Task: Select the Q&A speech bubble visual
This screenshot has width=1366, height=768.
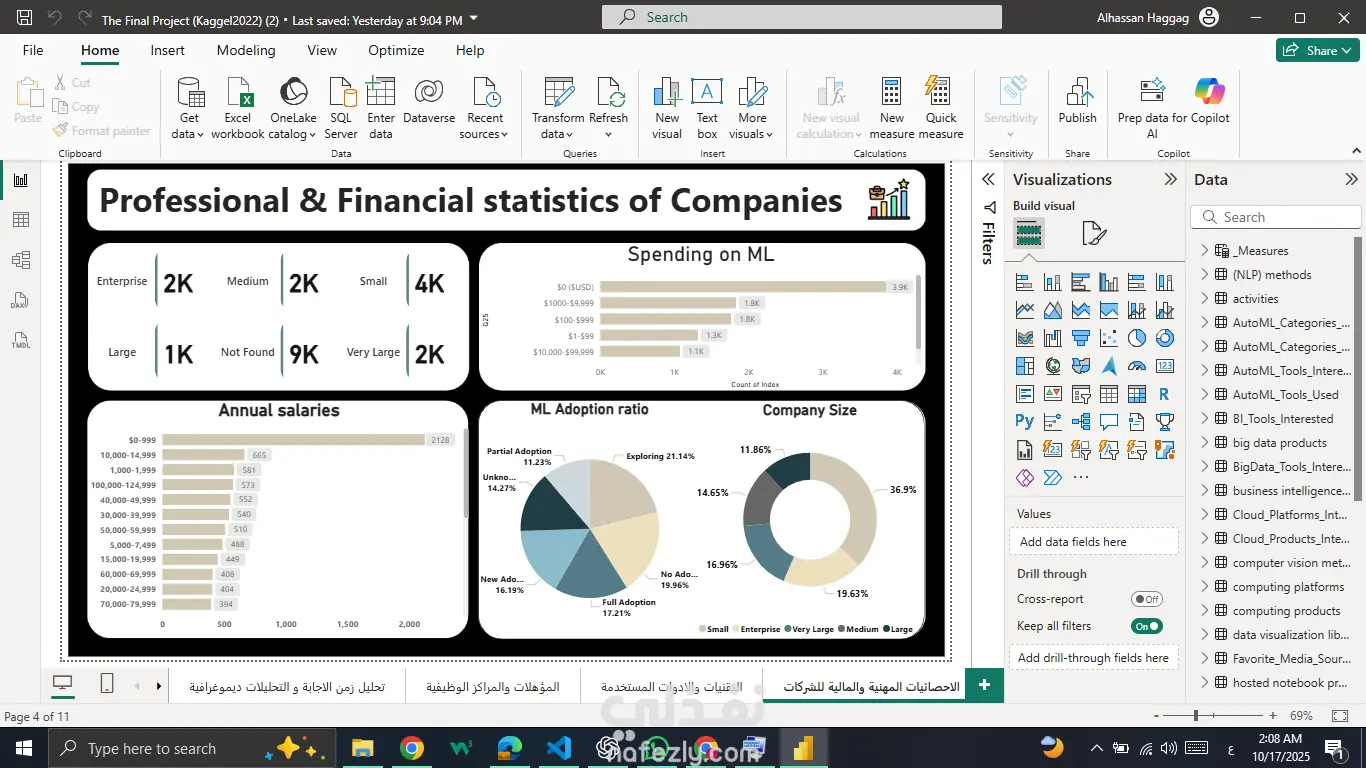Action: [x=1109, y=422]
